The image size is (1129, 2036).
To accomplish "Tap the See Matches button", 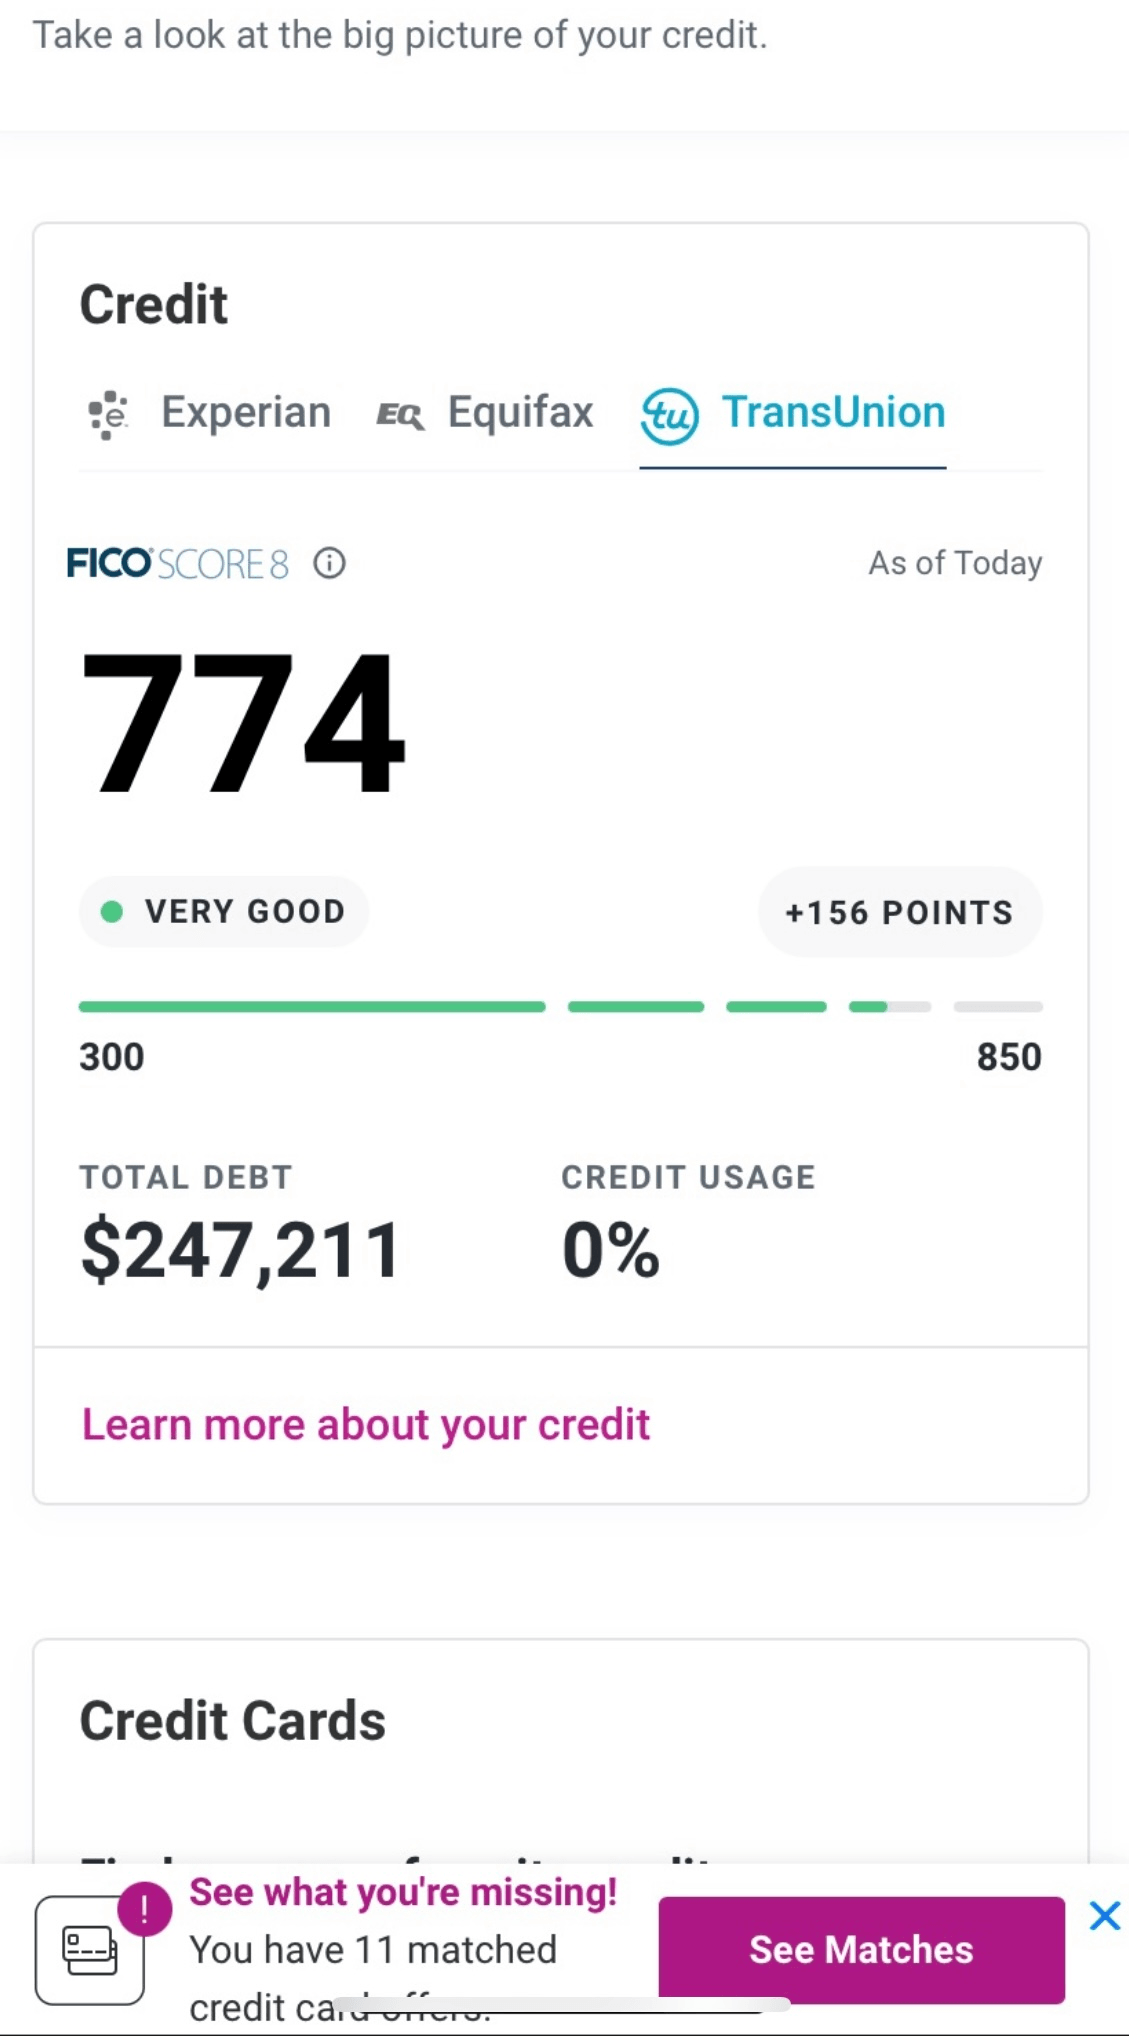I will pos(862,1950).
